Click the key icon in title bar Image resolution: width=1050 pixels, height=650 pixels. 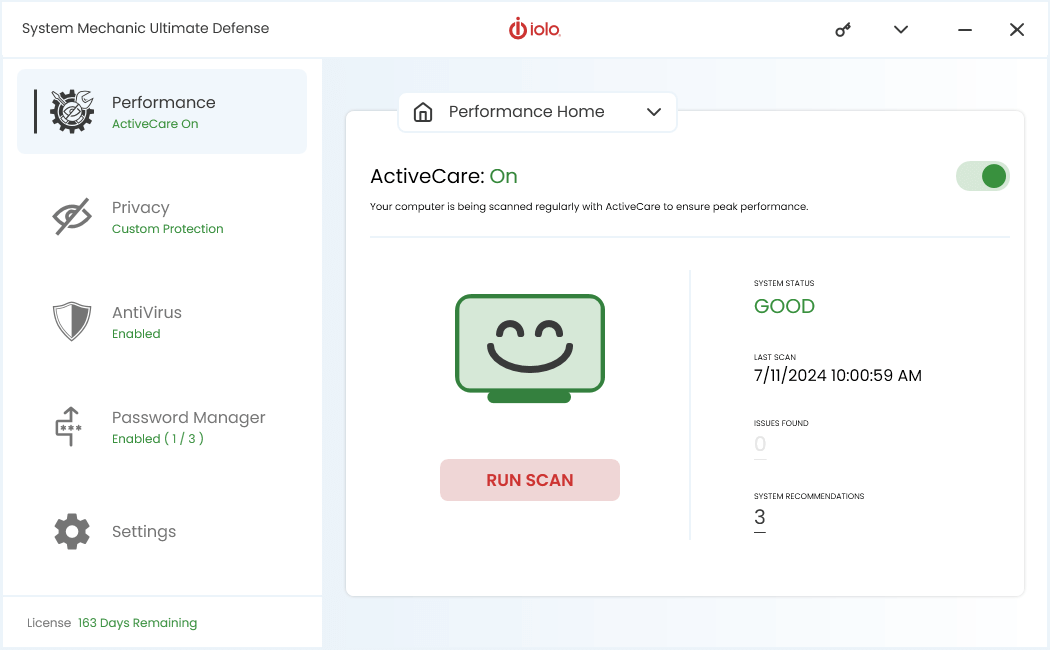[843, 30]
